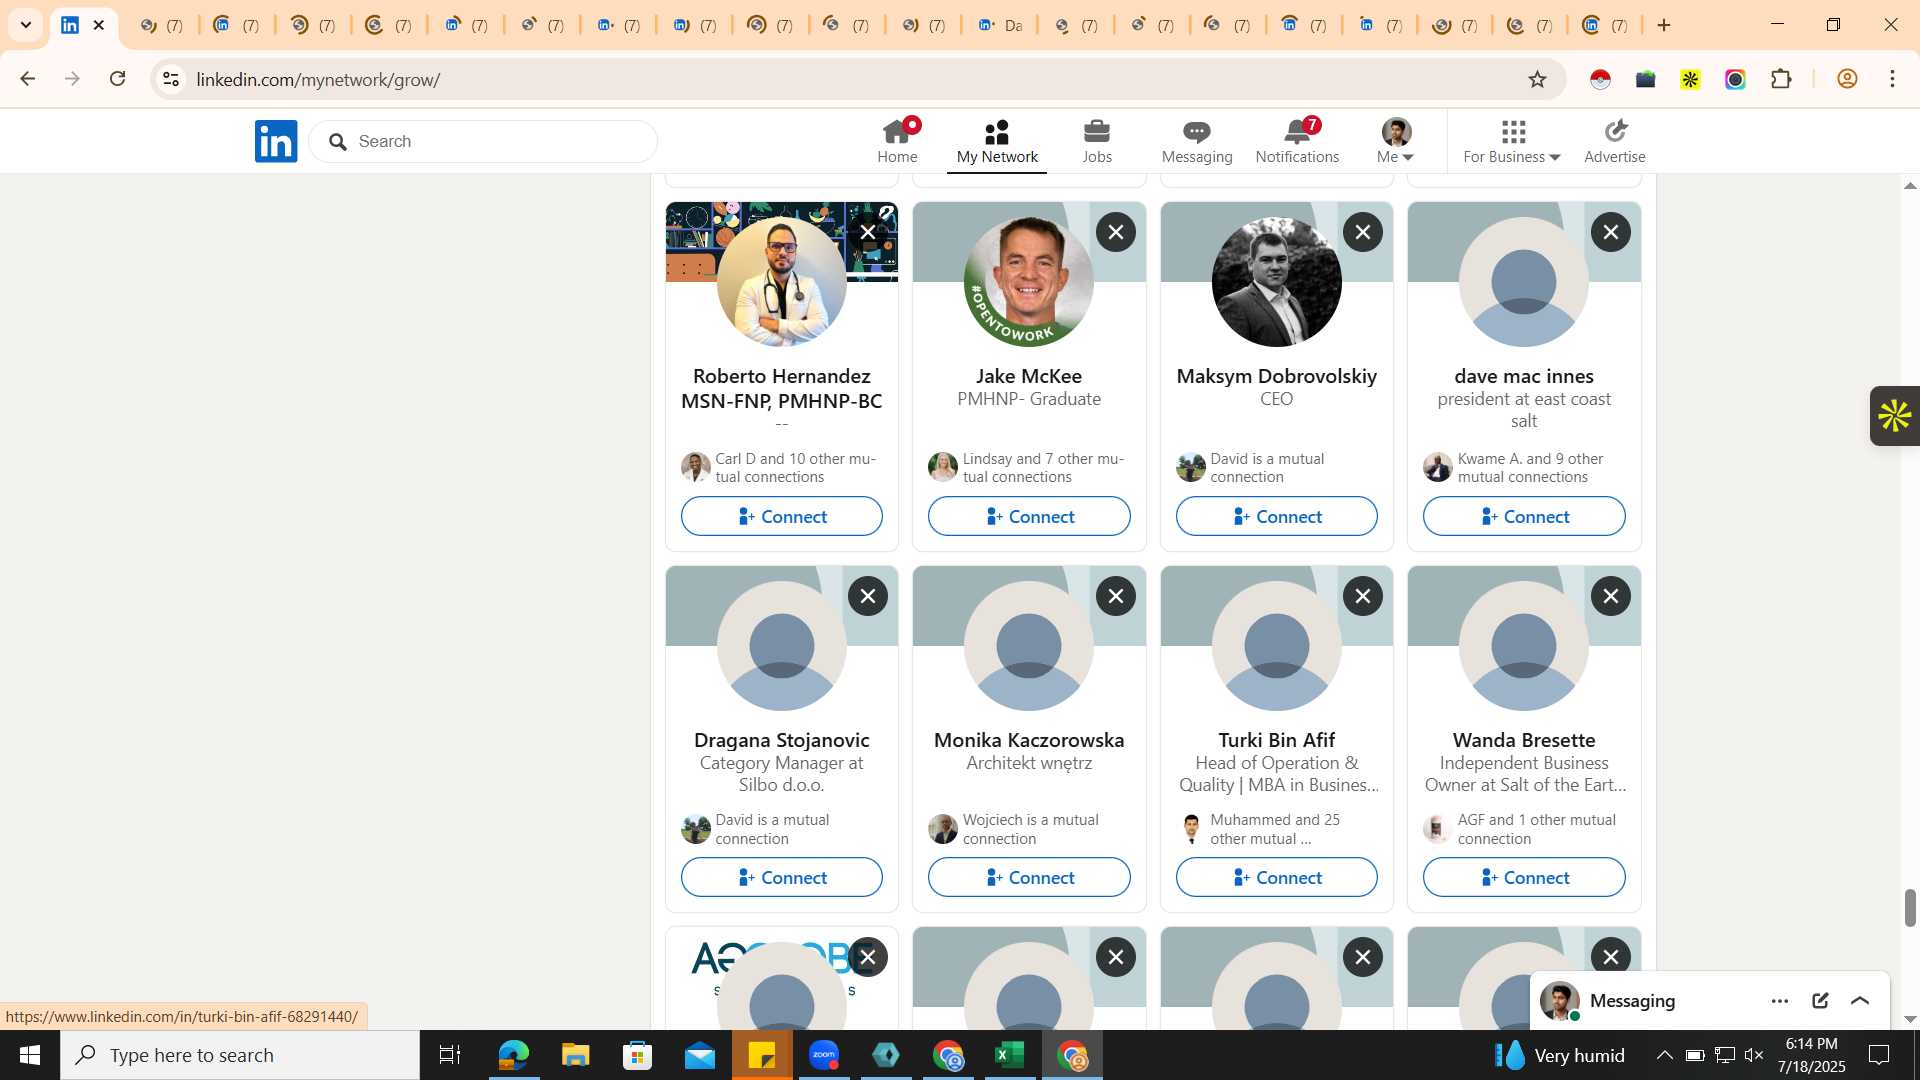Click the browser address bar URL

[x=318, y=79]
